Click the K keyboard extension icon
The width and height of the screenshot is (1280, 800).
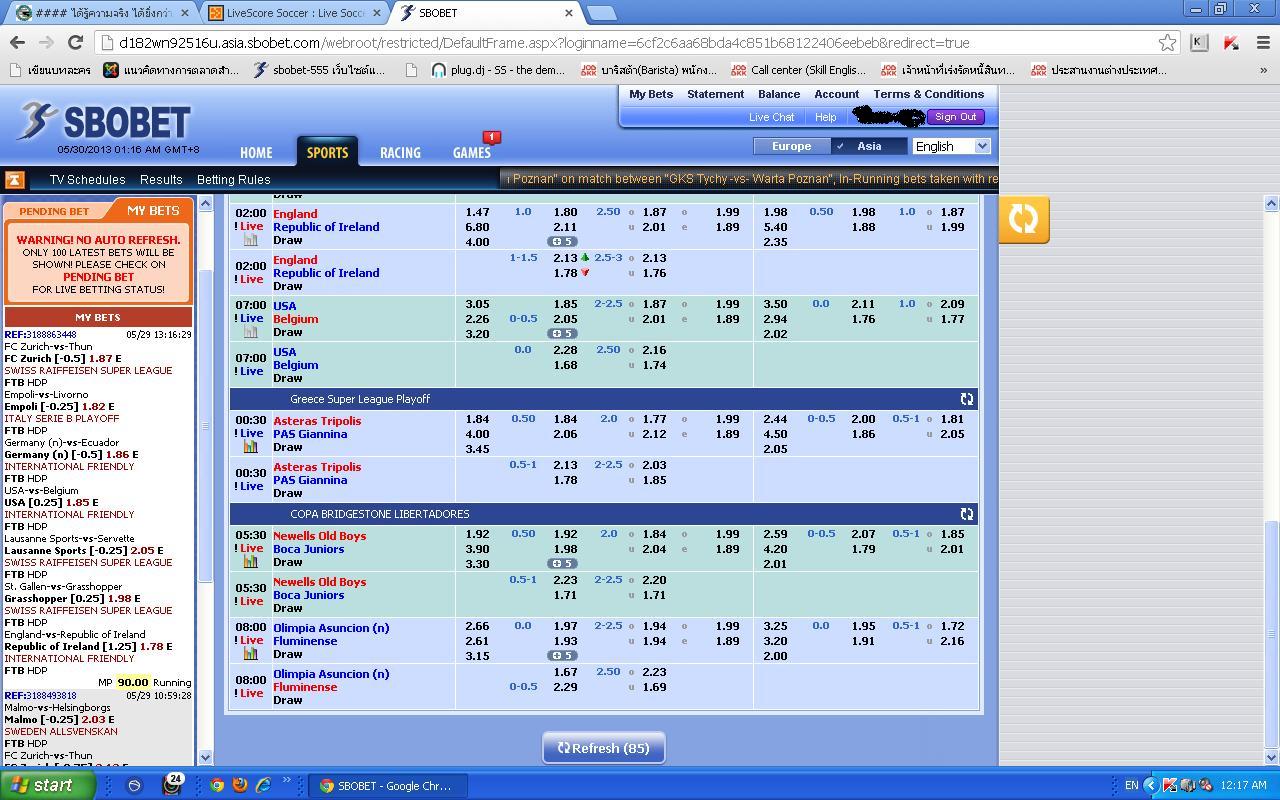pos(1198,42)
